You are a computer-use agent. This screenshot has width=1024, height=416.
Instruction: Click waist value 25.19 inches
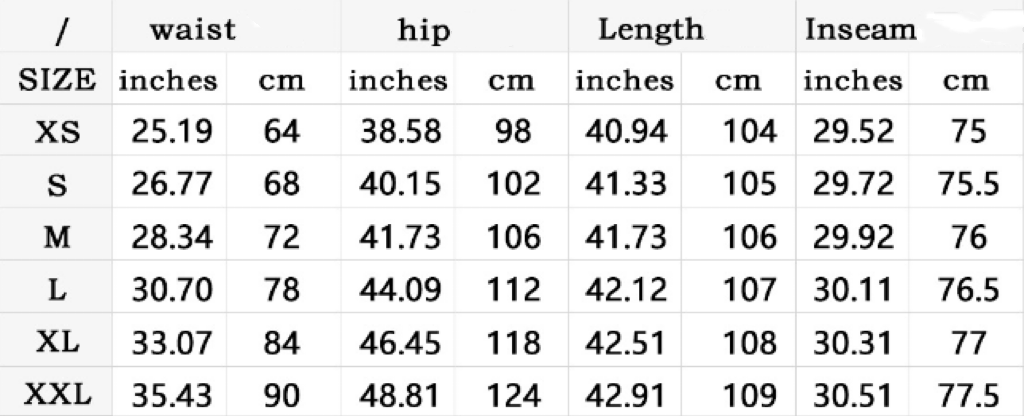(172, 132)
